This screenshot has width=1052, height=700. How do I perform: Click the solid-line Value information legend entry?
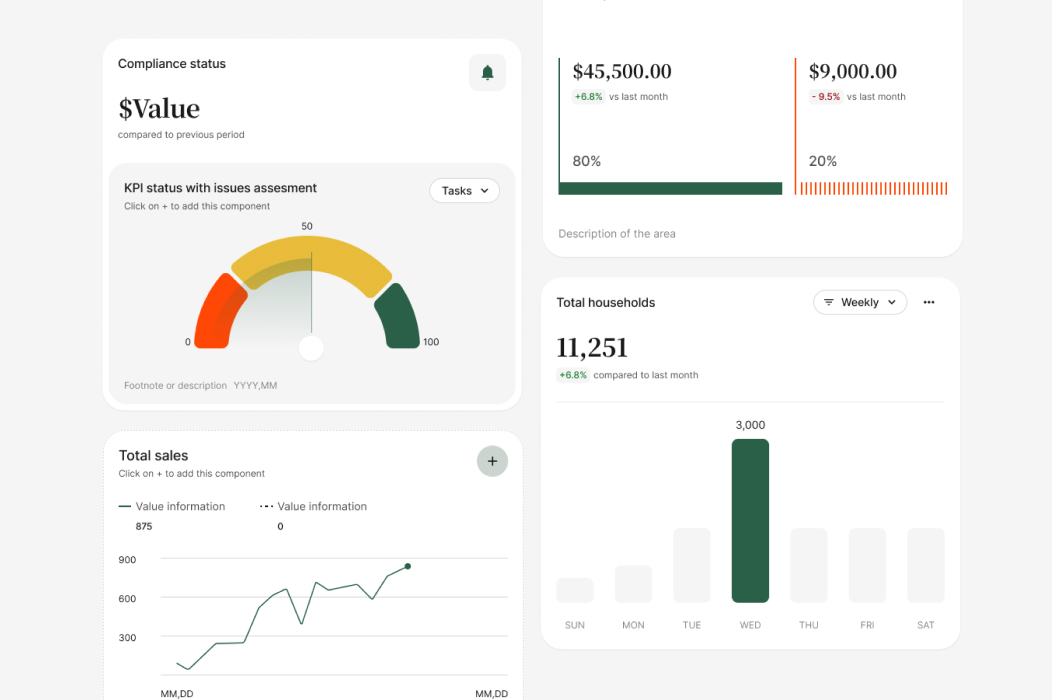coord(172,506)
